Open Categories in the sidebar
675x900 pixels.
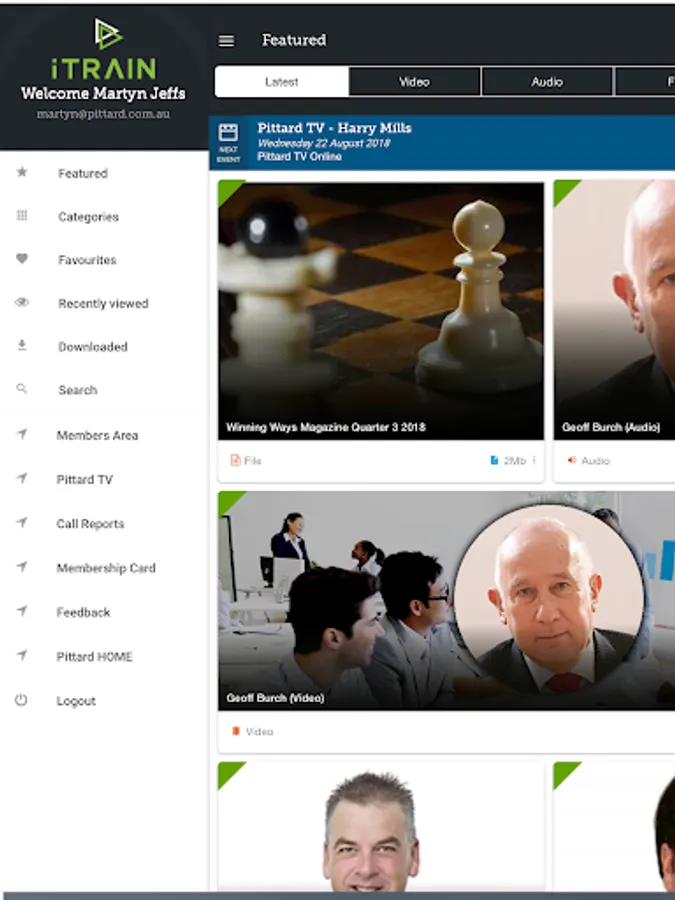88,217
